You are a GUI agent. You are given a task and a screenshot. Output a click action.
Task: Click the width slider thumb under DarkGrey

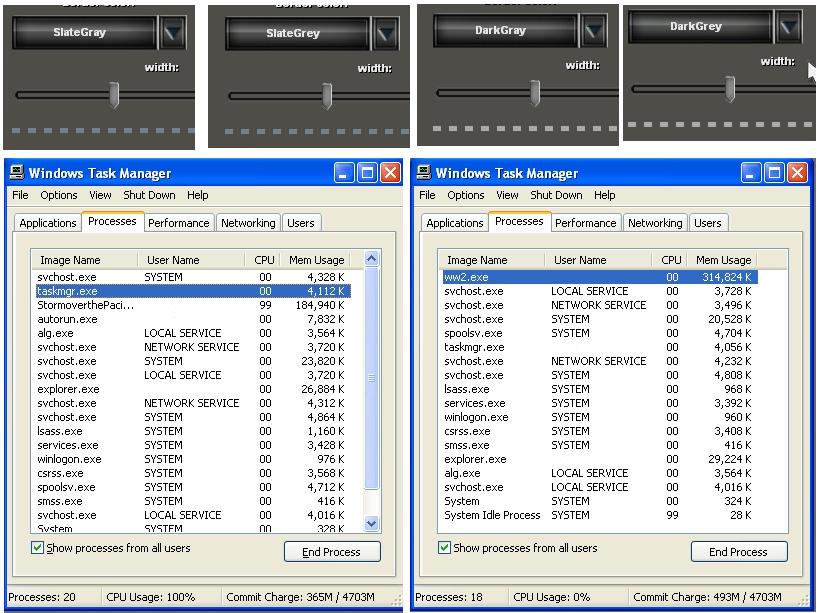pos(730,89)
